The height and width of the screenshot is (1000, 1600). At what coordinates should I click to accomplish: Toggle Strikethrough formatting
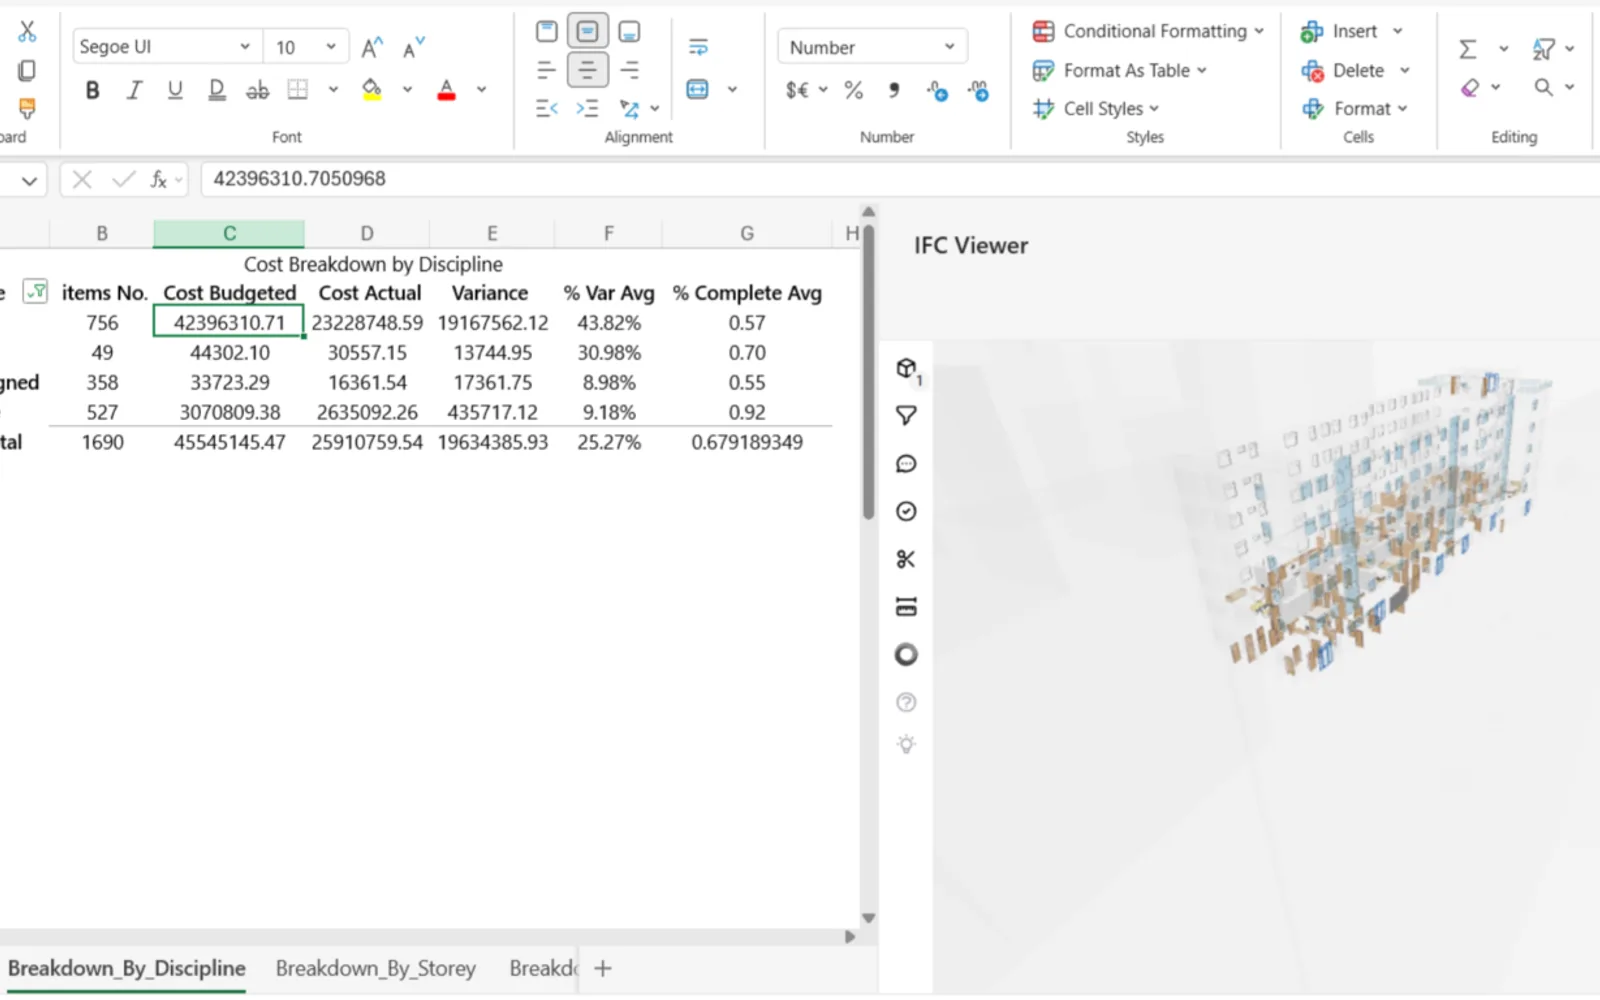(x=257, y=90)
